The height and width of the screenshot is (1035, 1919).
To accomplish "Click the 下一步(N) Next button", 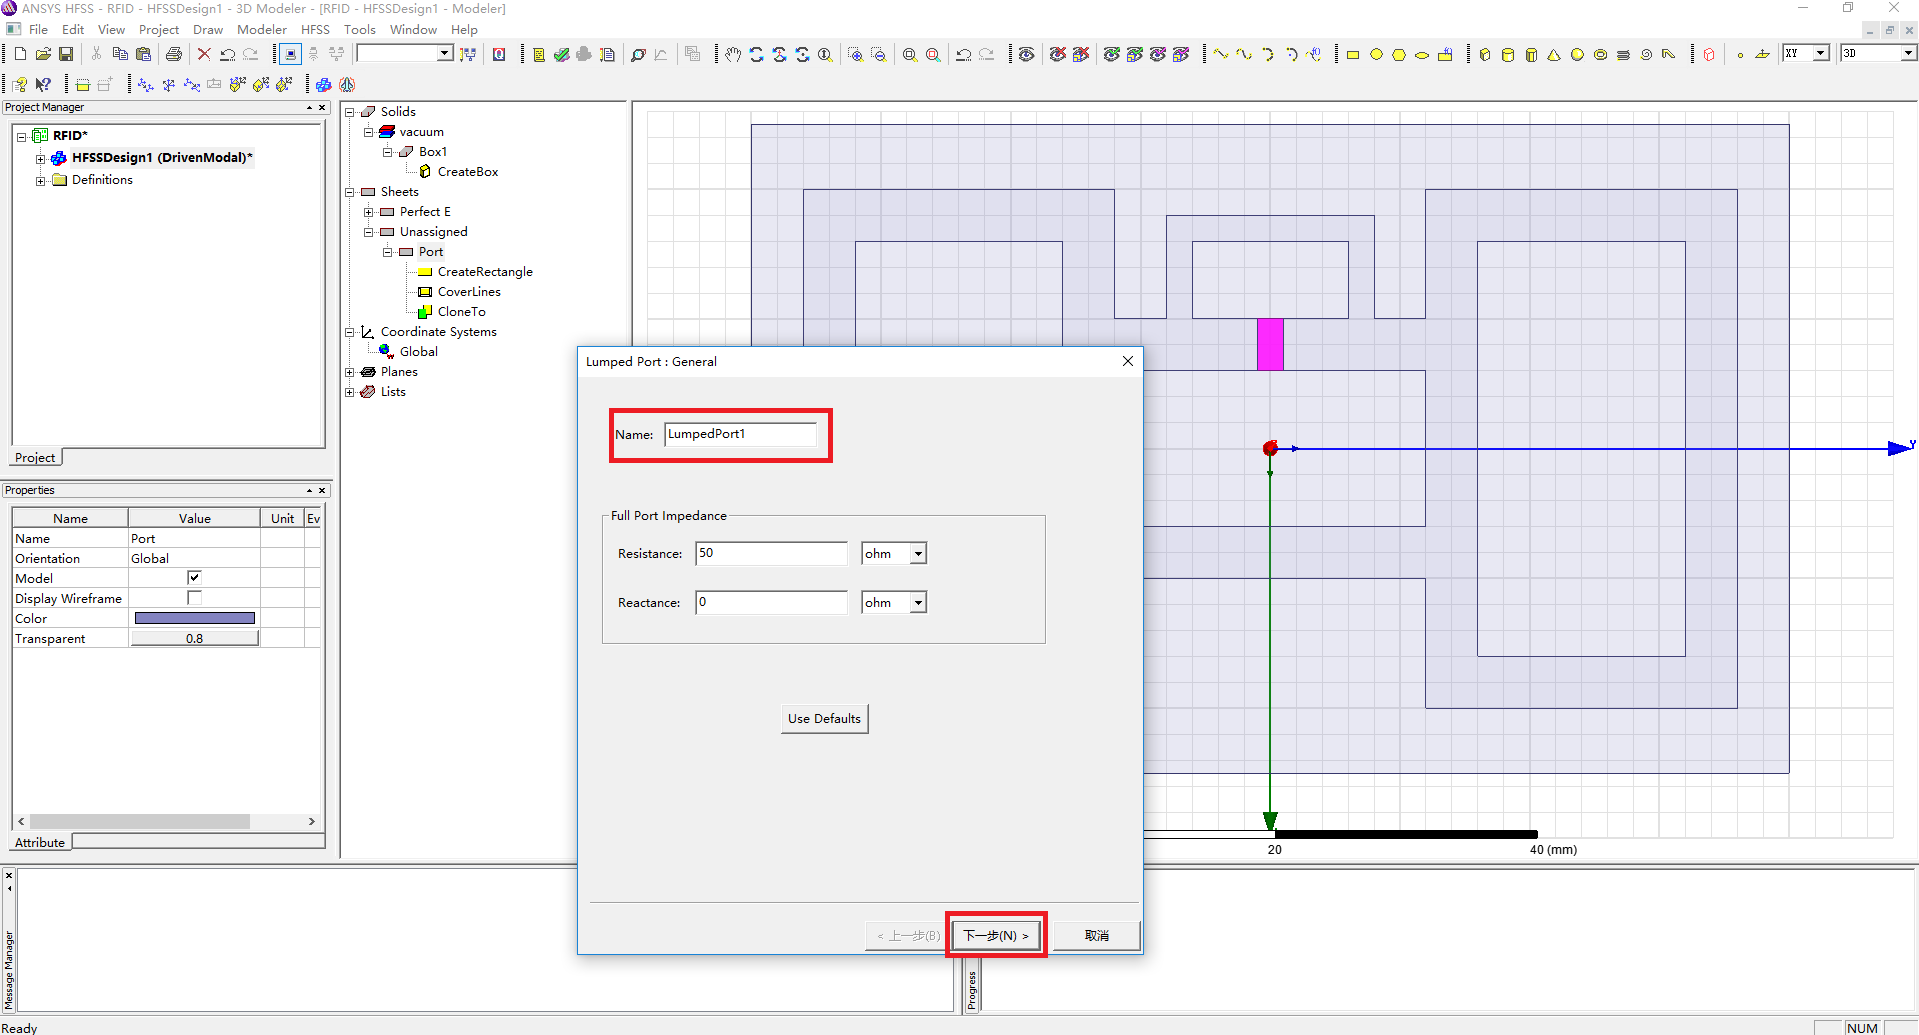I will tap(996, 935).
